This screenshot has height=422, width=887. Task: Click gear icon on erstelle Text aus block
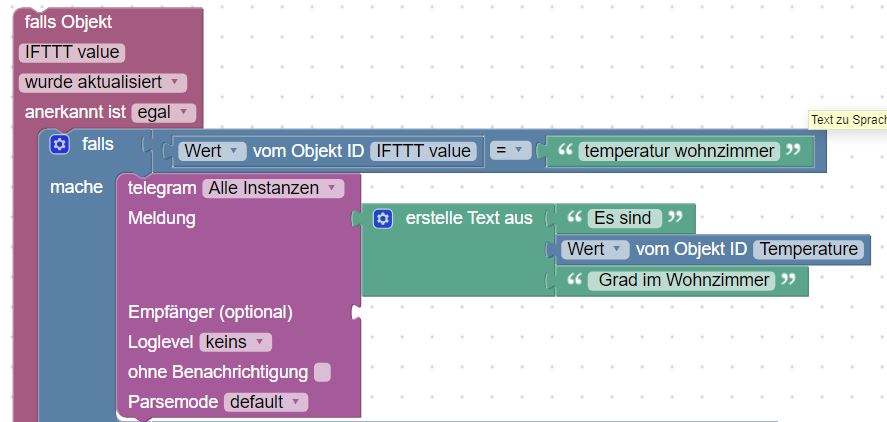point(383,218)
